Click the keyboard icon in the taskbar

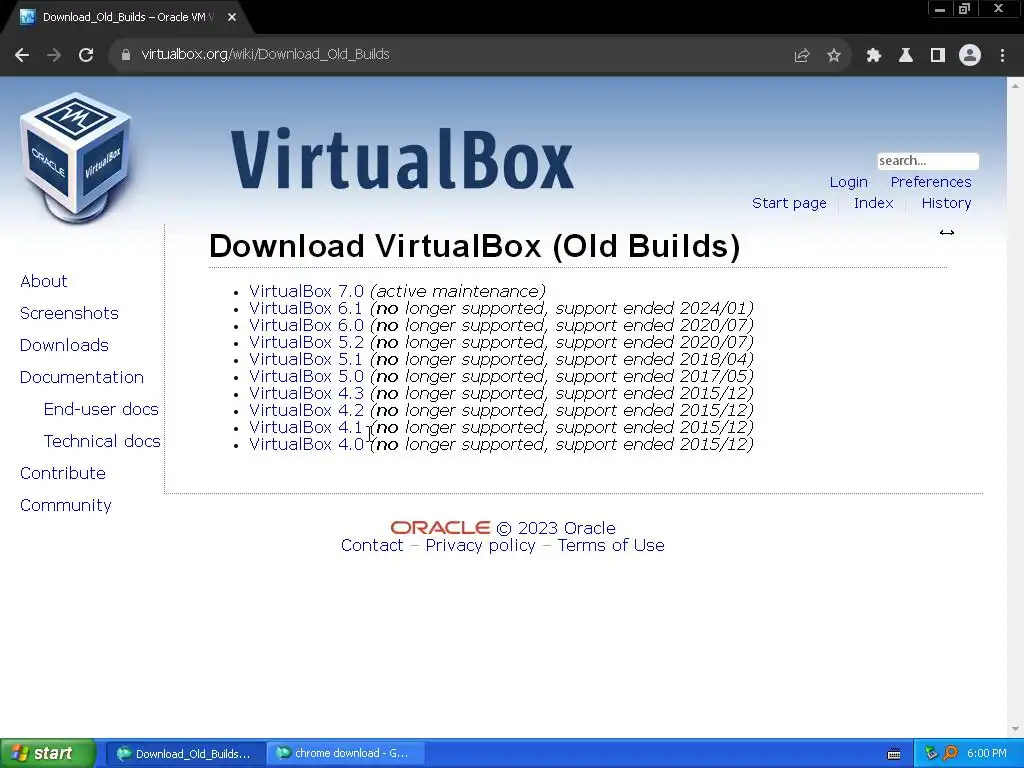click(x=894, y=754)
